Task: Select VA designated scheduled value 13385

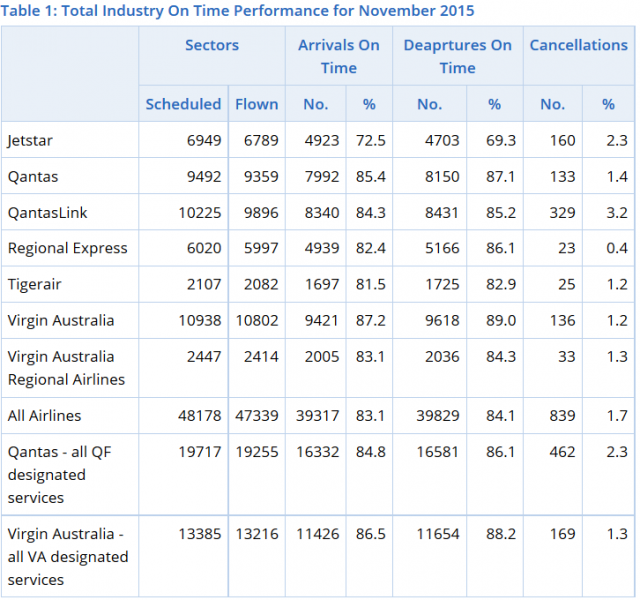Action: 200,534
